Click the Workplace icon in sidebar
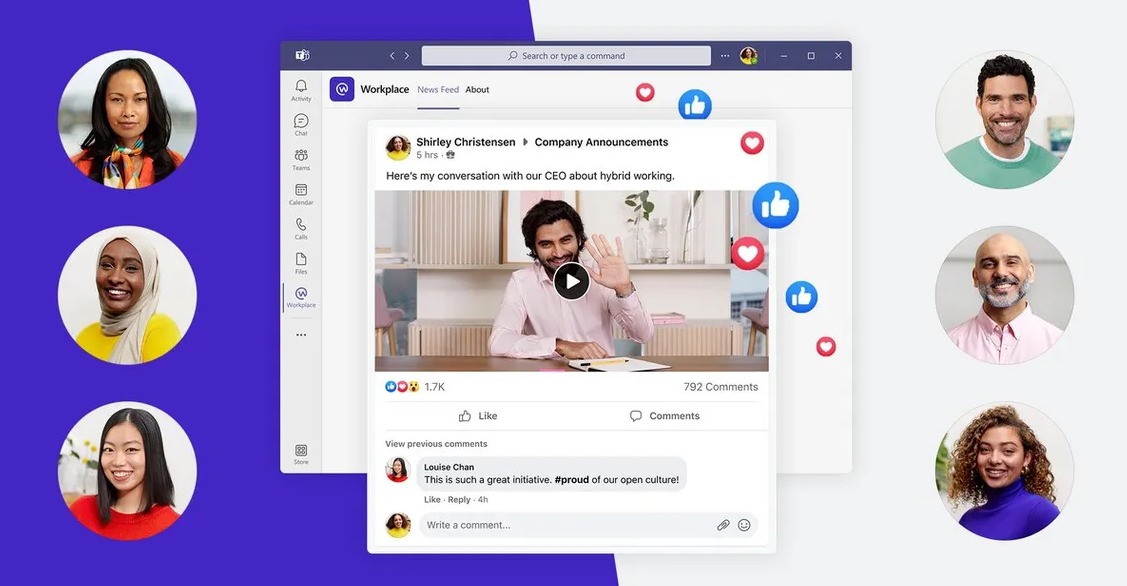Image resolution: width=1127 pixels, height=586 pixels. pos(301,295)
